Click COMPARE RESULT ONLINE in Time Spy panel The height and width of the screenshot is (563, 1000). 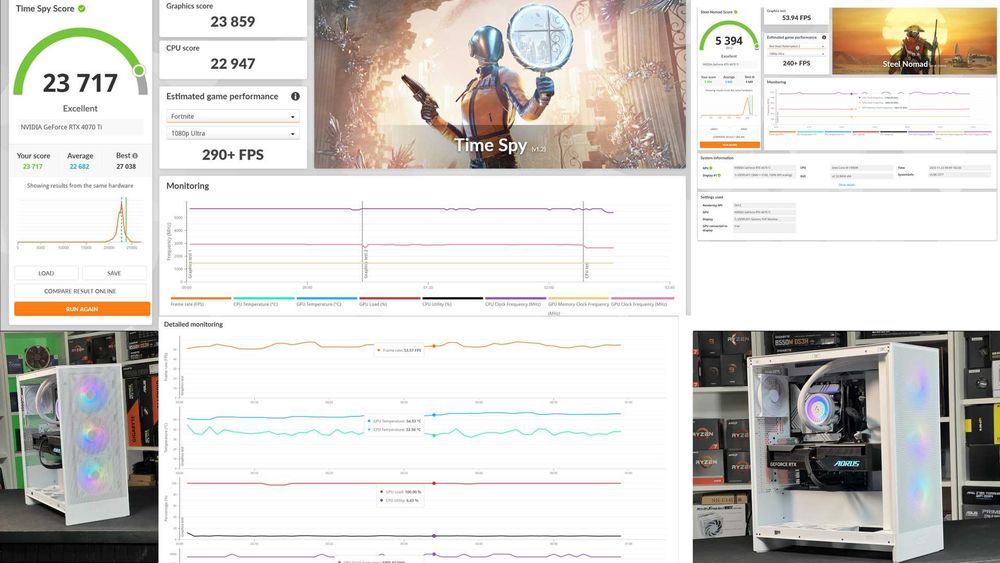click(80, 291)
